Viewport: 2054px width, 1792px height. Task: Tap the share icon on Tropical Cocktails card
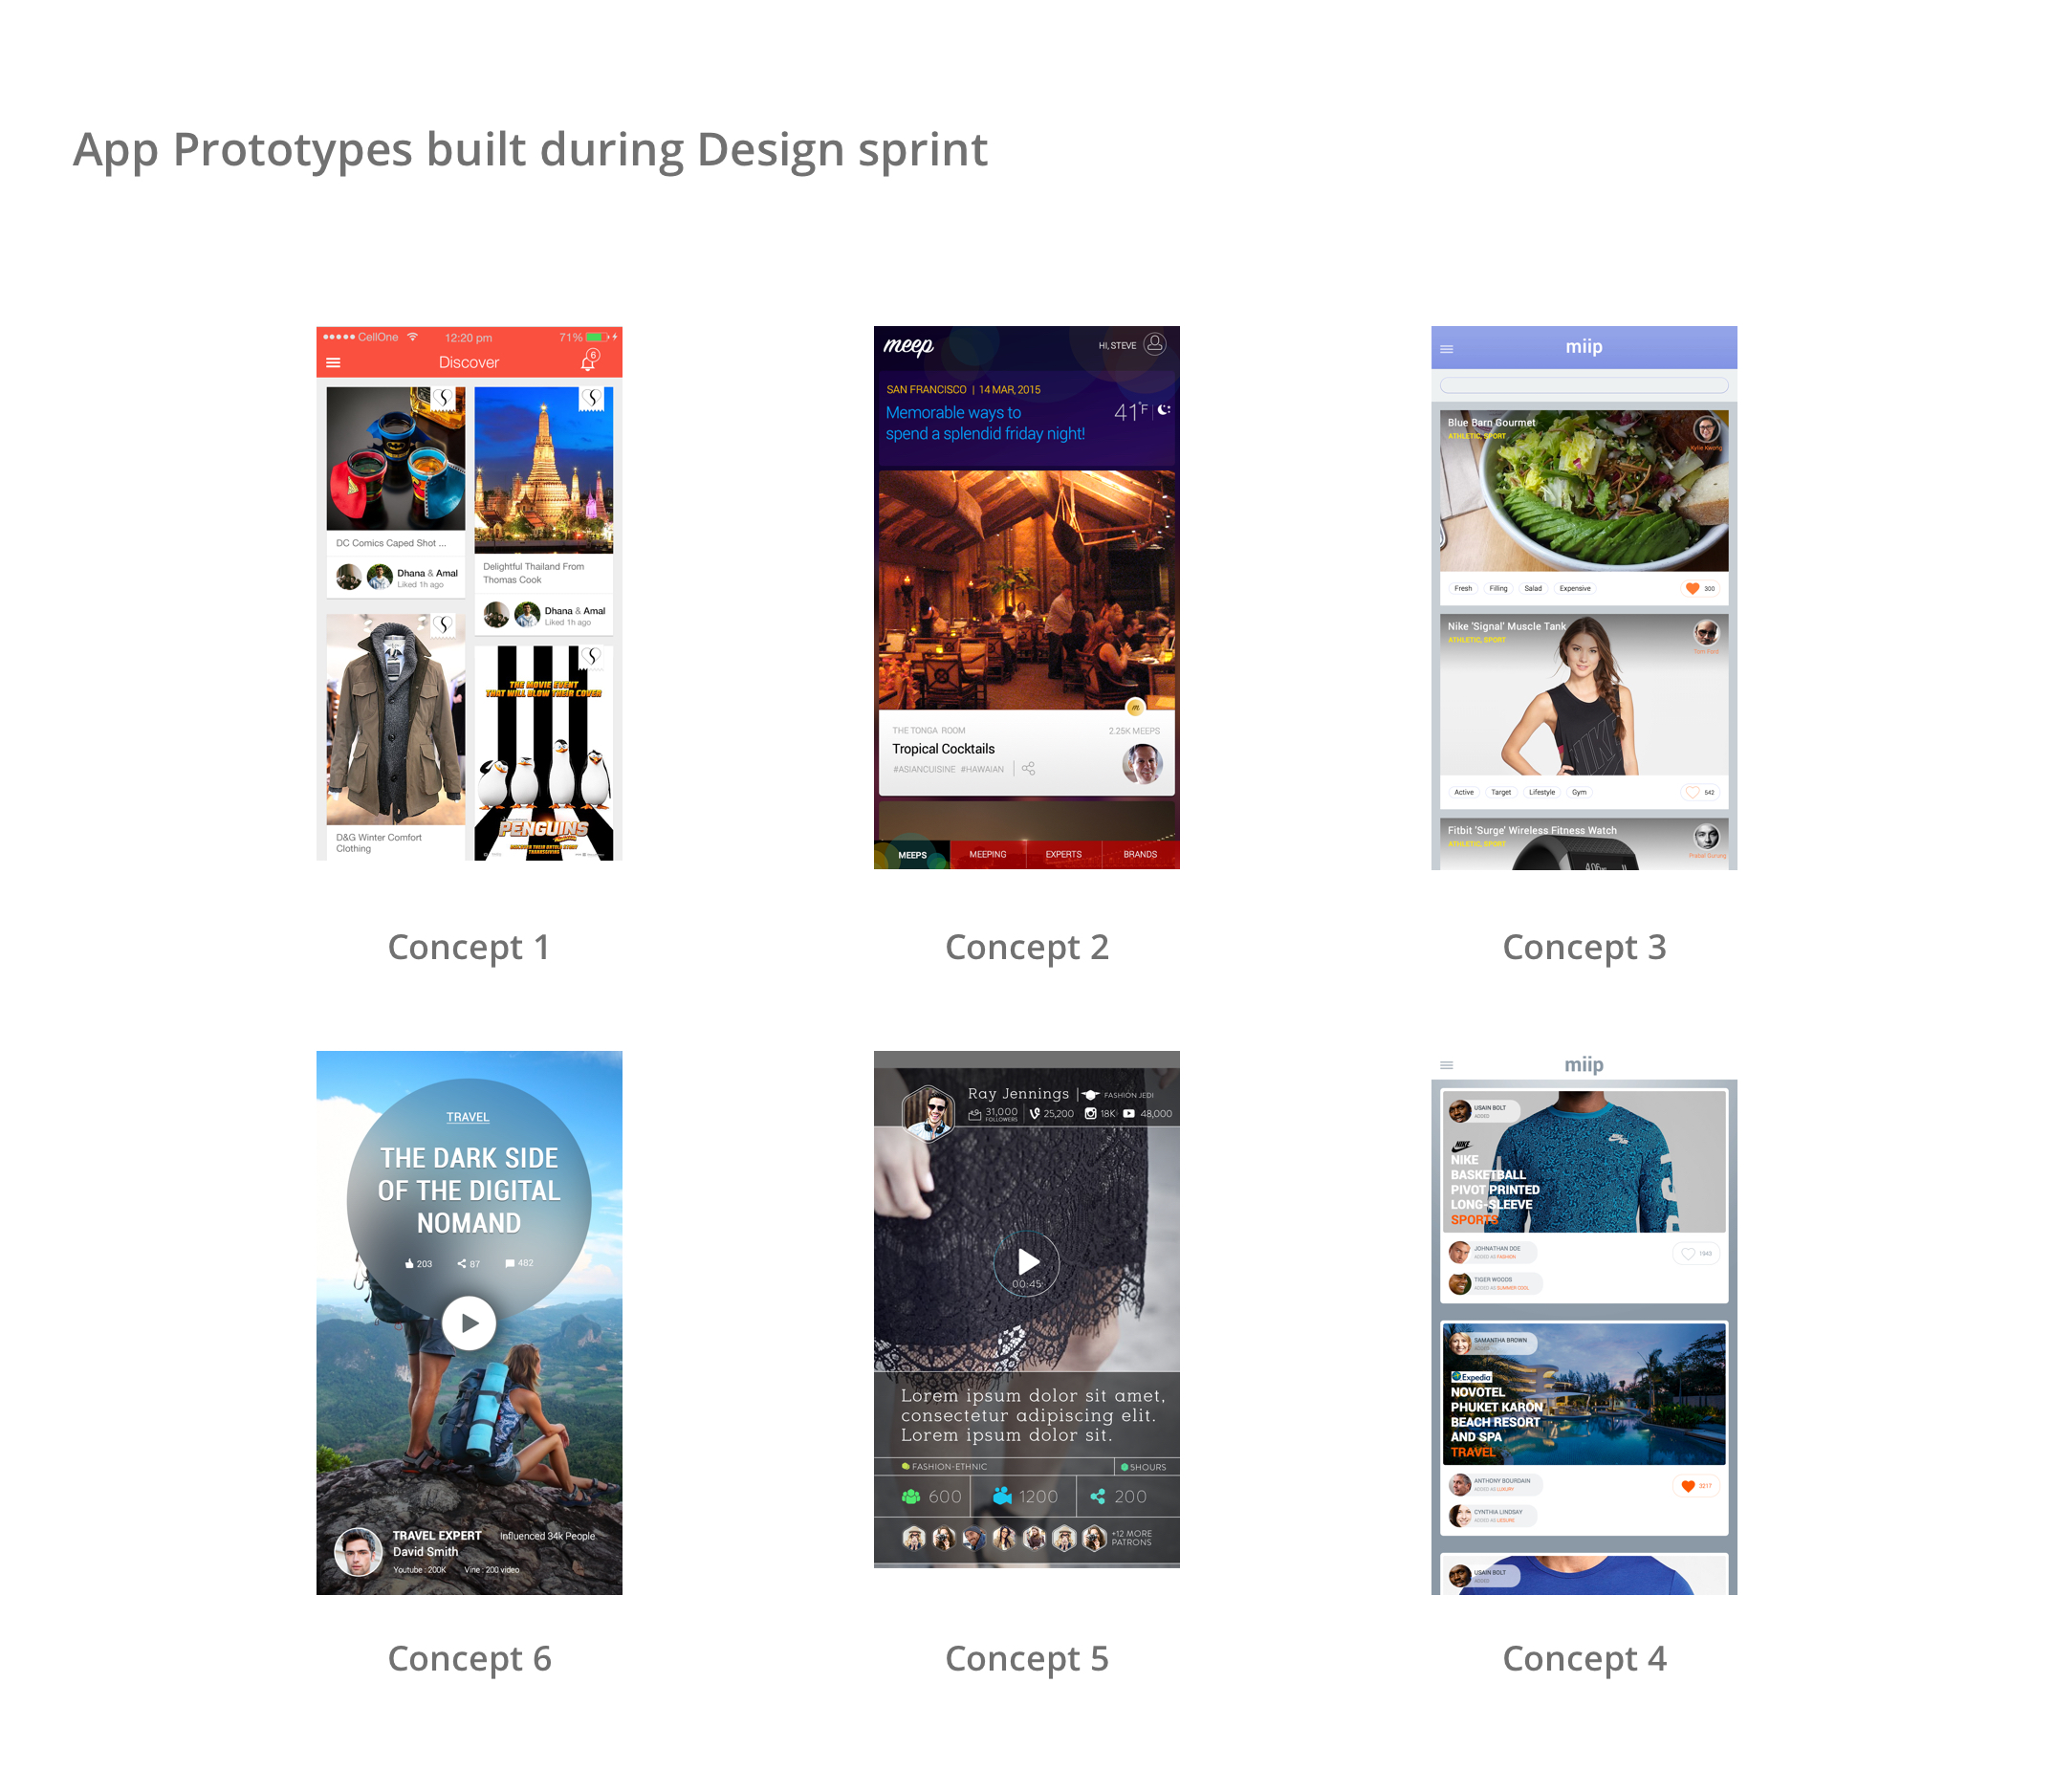tap(1028, 768)
